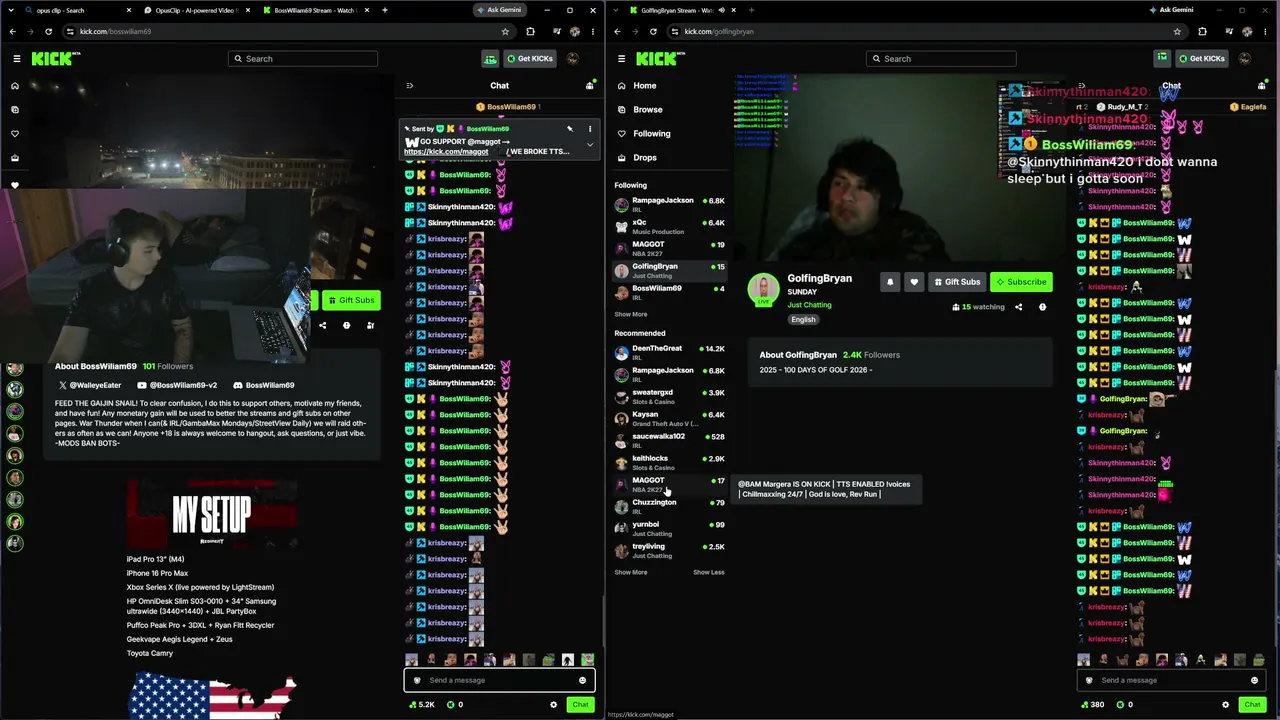
Task: Mute the GolfingBryan Stream tab audio
Action: coord(722,10)
